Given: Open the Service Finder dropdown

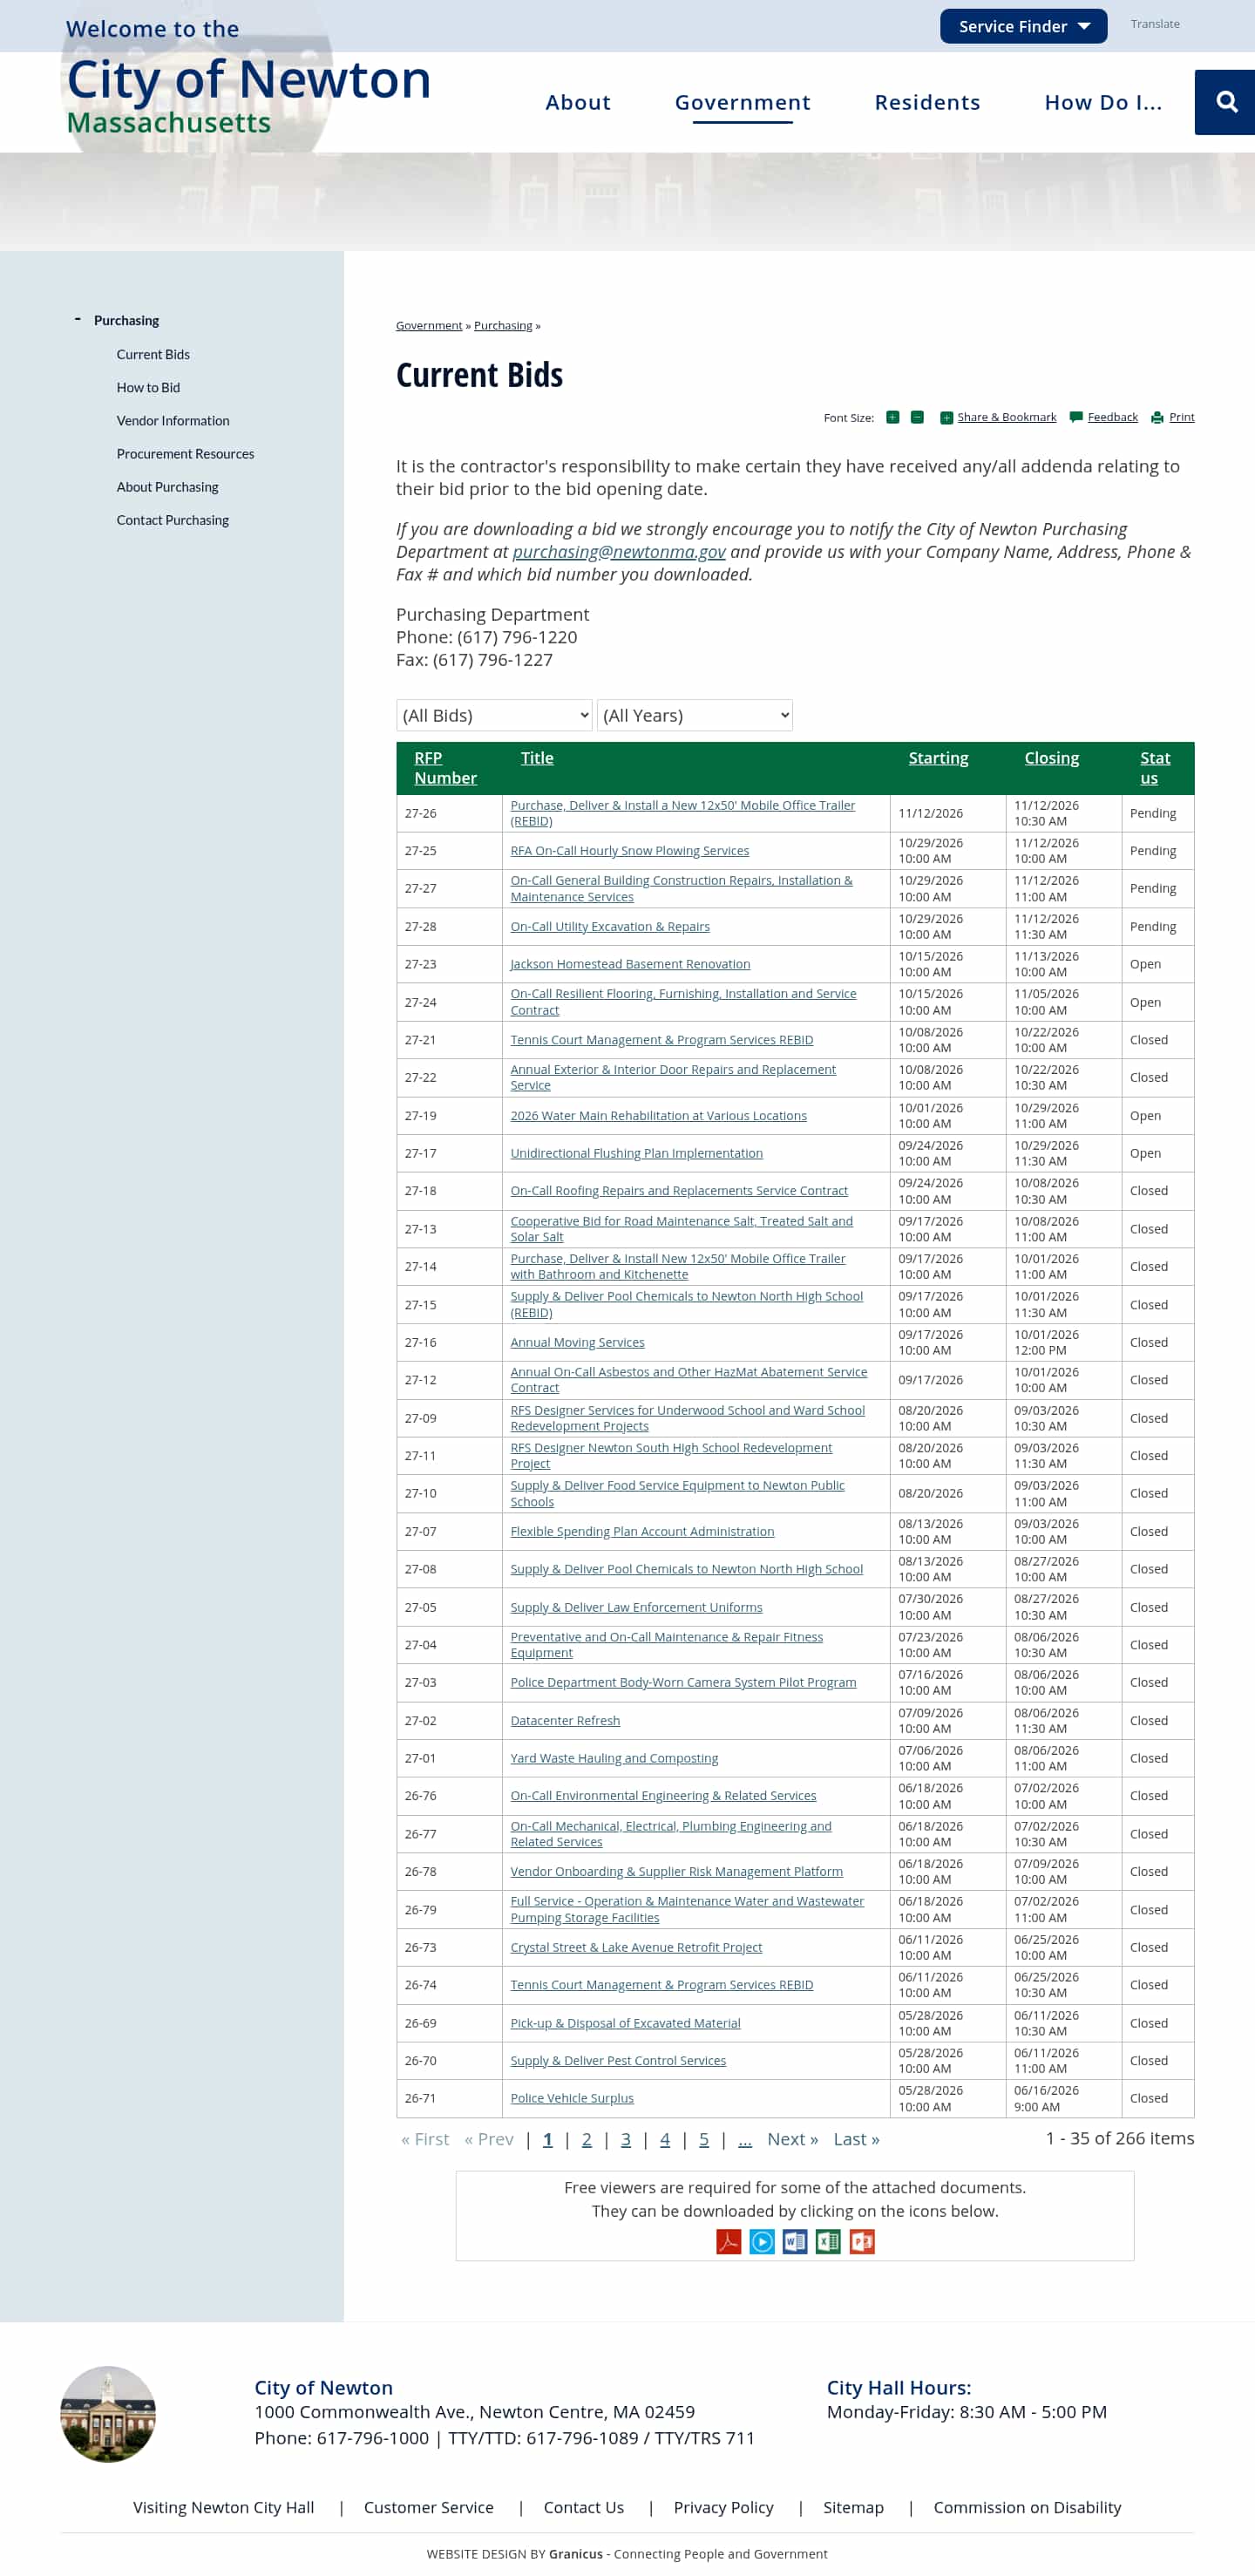Looking at the screenshot, I should pyautogui.click(x=1023, y=26).
